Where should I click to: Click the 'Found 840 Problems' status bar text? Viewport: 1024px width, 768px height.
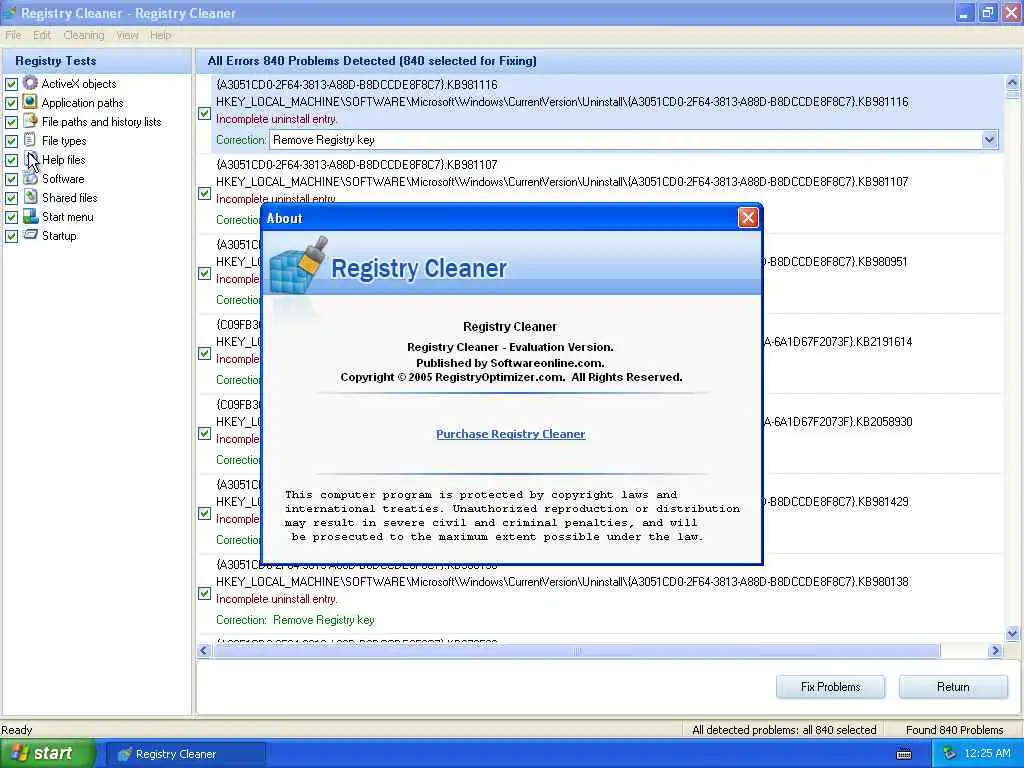tap(954, 729)
